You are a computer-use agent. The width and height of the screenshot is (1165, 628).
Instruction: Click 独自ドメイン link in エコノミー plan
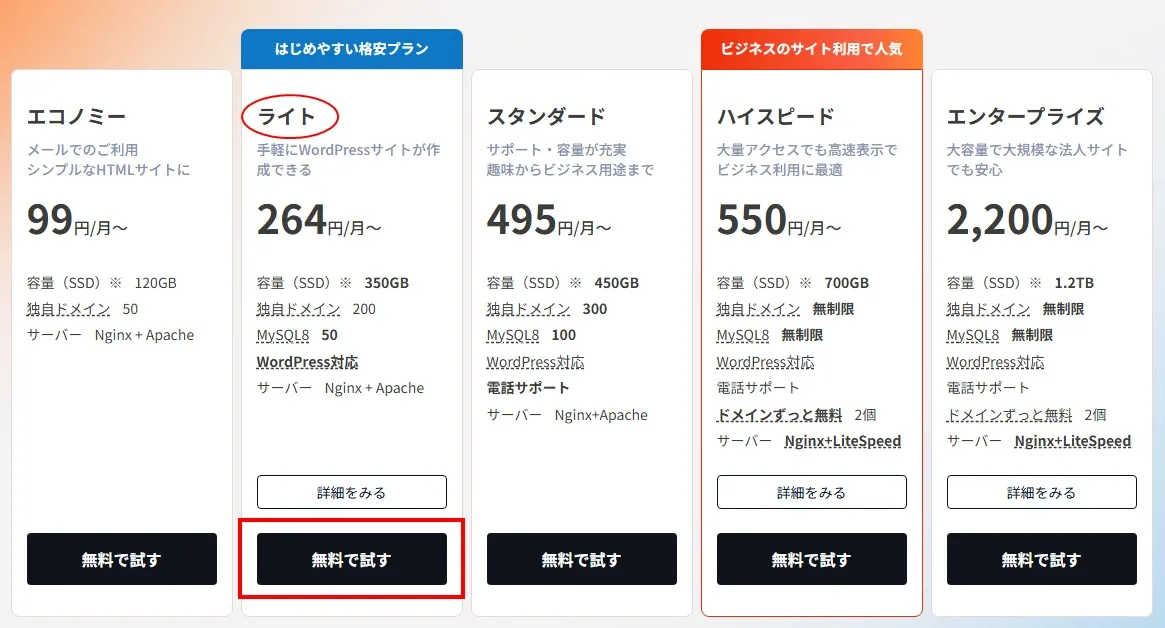click(x=68, y=309)
